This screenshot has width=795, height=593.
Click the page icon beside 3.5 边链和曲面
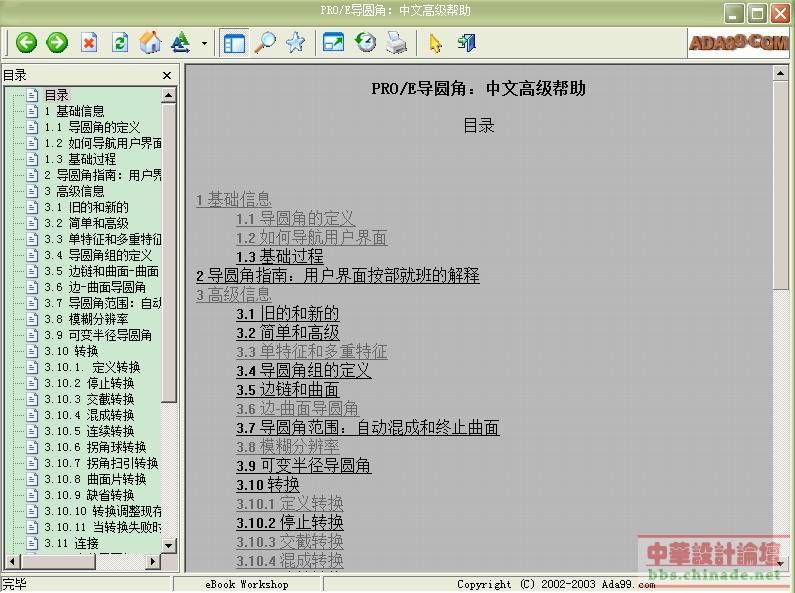32,271
